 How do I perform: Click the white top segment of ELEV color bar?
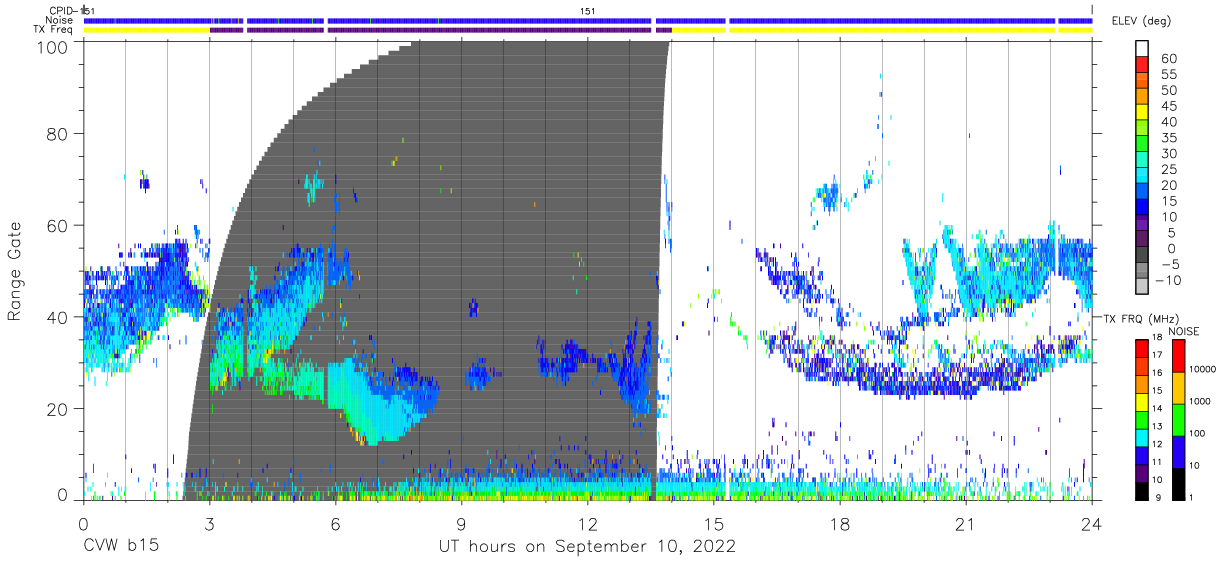[1143, 49]
